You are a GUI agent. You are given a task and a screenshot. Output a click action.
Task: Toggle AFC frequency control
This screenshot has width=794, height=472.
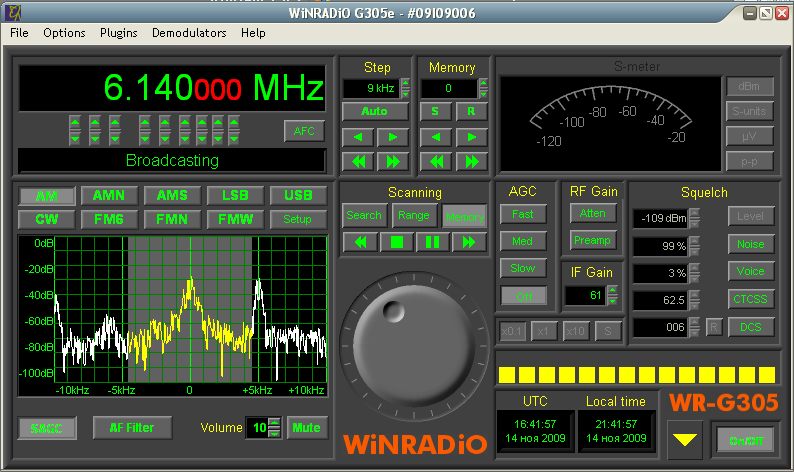pyautogui.click(x=304, y=131)
